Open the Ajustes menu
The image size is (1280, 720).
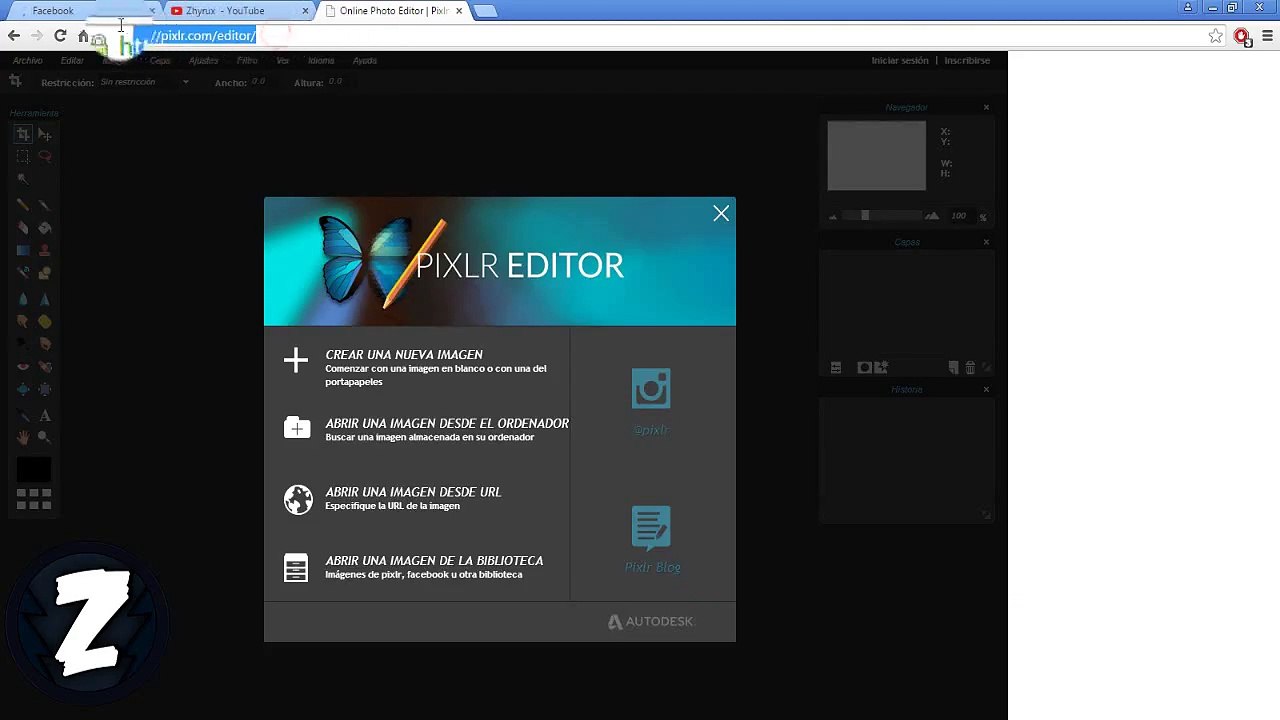tap(203, 60)
